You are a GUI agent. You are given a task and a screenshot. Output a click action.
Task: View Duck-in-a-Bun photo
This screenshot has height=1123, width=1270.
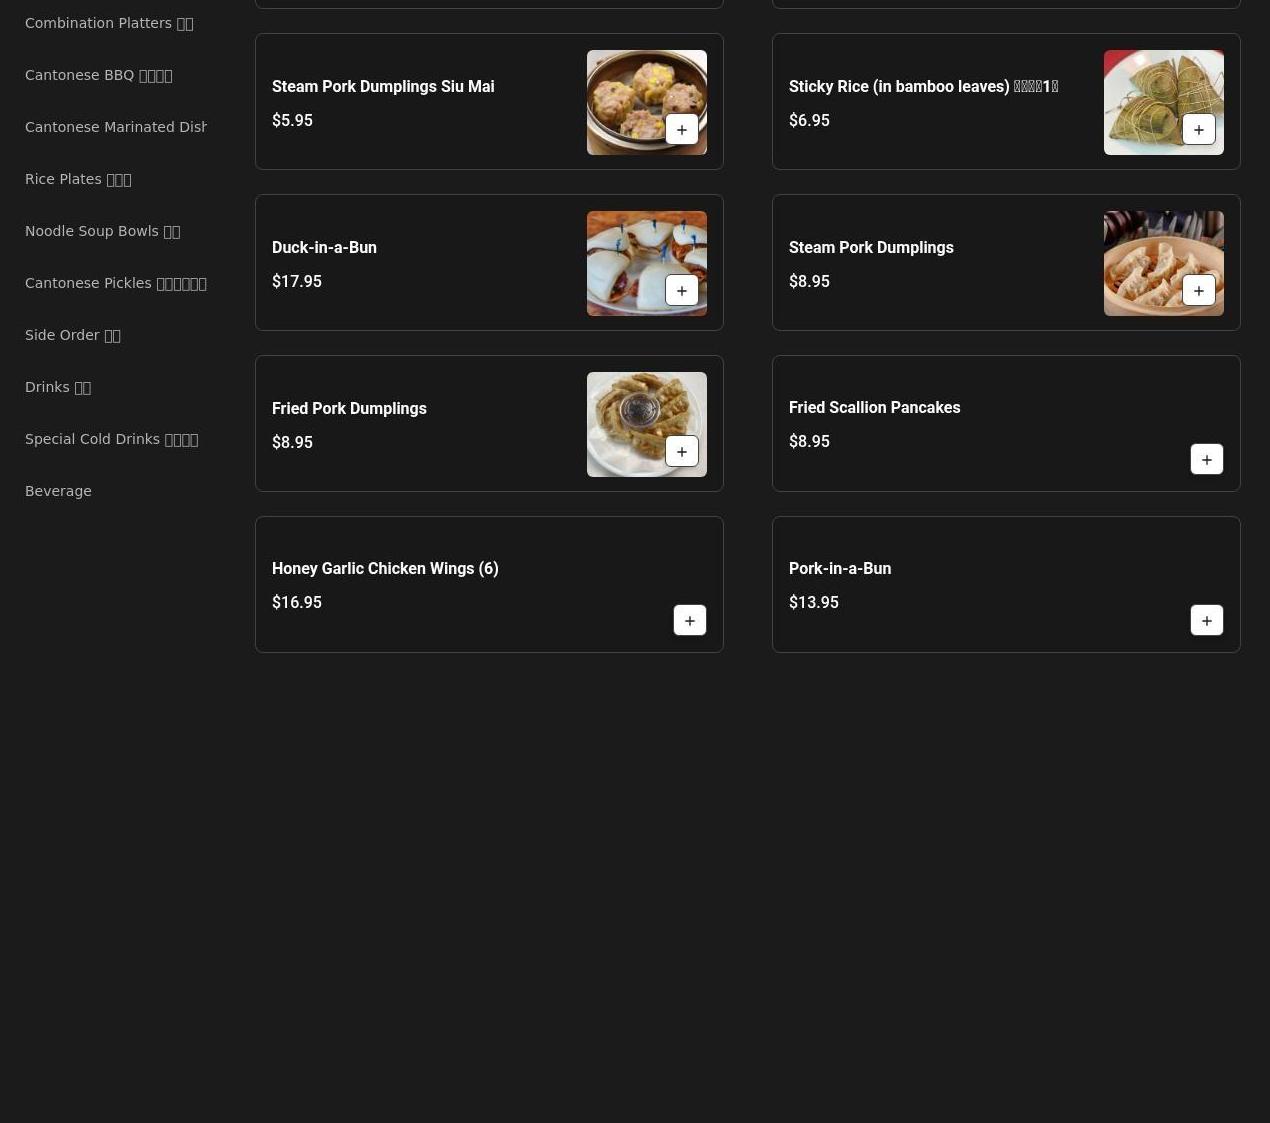point(647,263)
